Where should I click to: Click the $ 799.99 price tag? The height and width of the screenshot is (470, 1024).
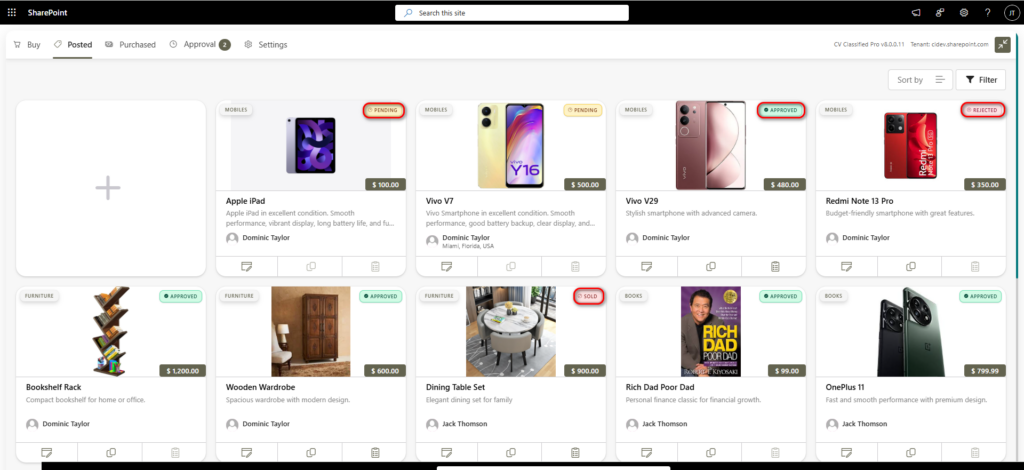(x=985, y=371)
